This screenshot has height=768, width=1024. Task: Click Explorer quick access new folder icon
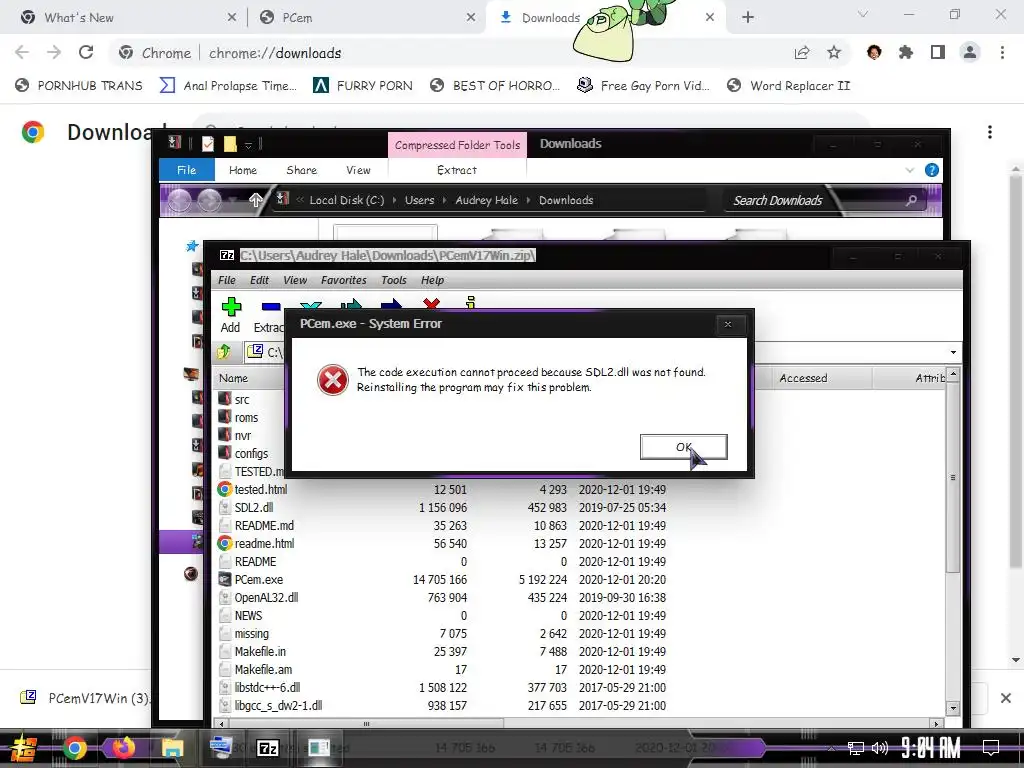pyautogui.click(x=230, y=144)
